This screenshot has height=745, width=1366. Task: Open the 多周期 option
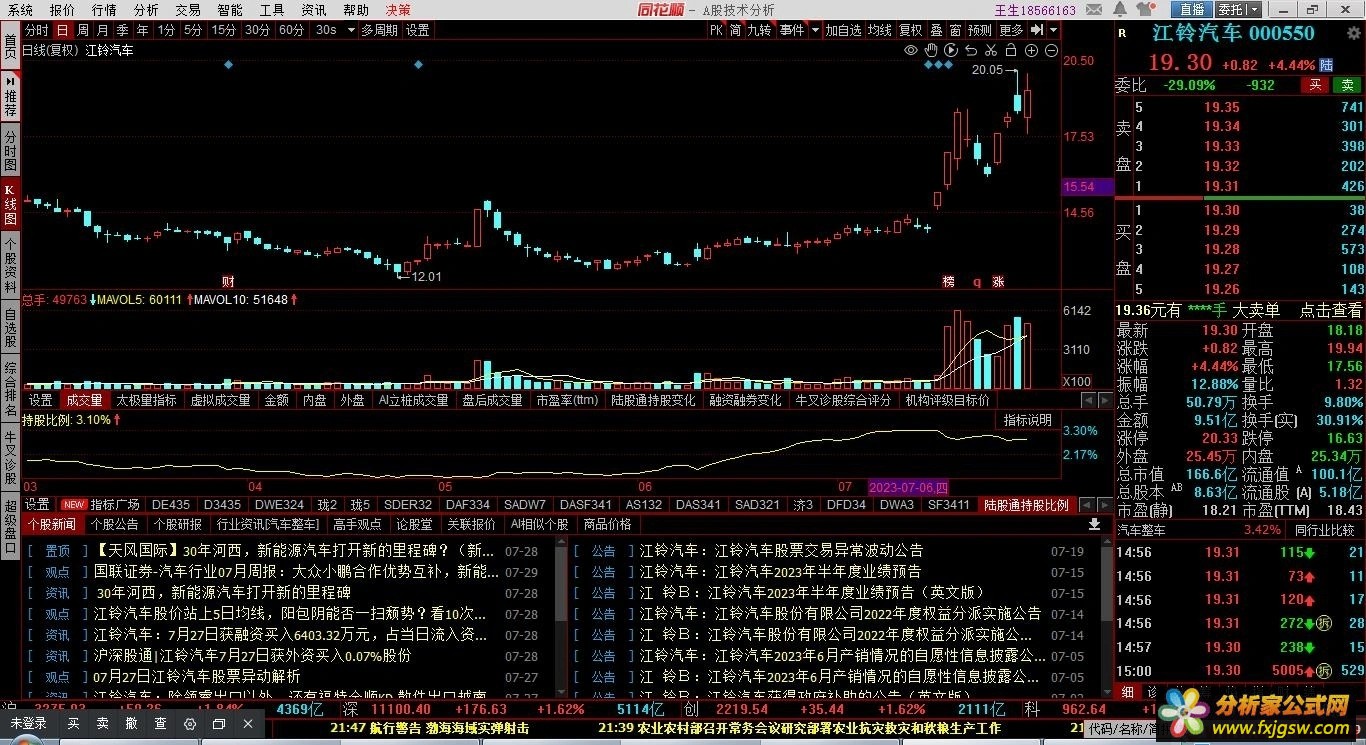pos(380,30)
